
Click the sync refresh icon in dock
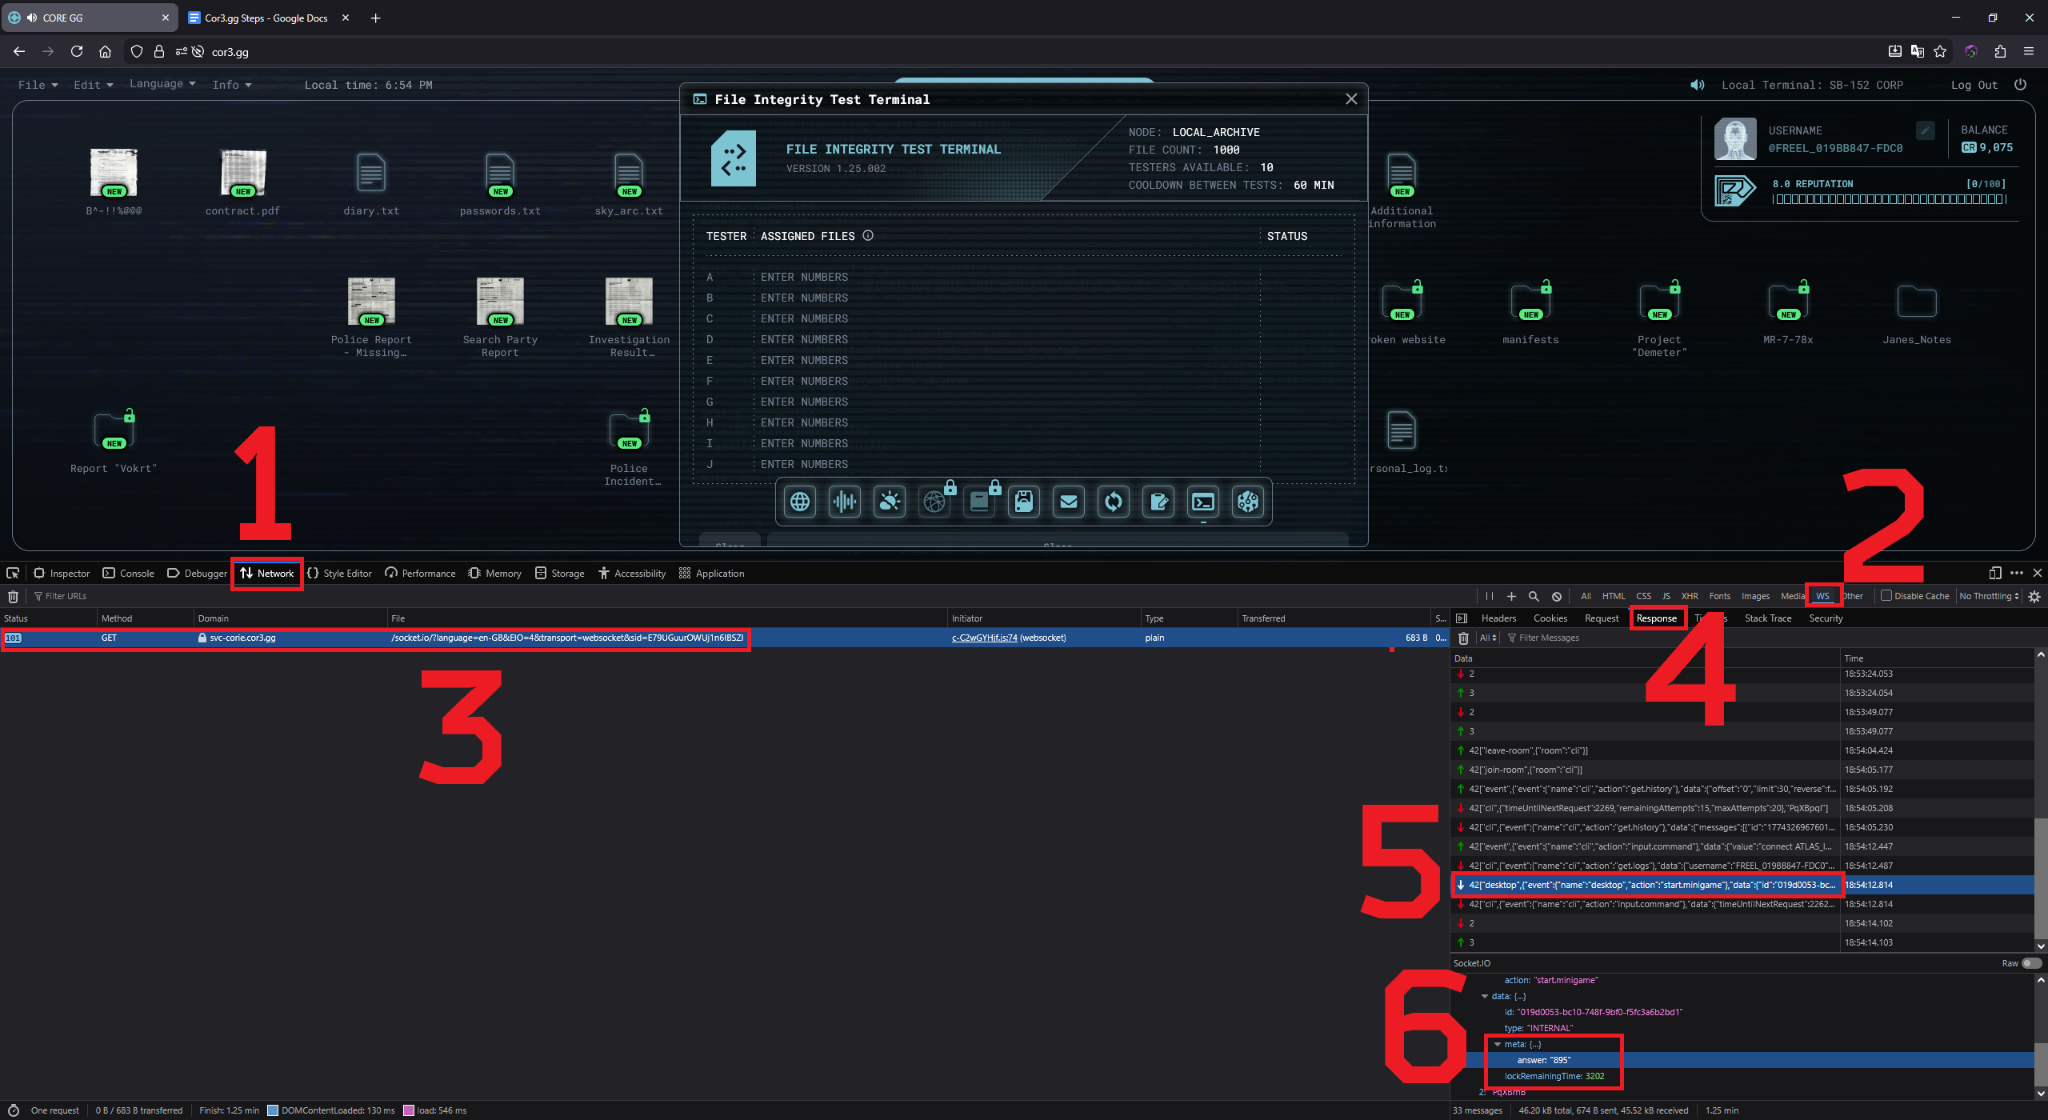click(x=1114, y=502)
